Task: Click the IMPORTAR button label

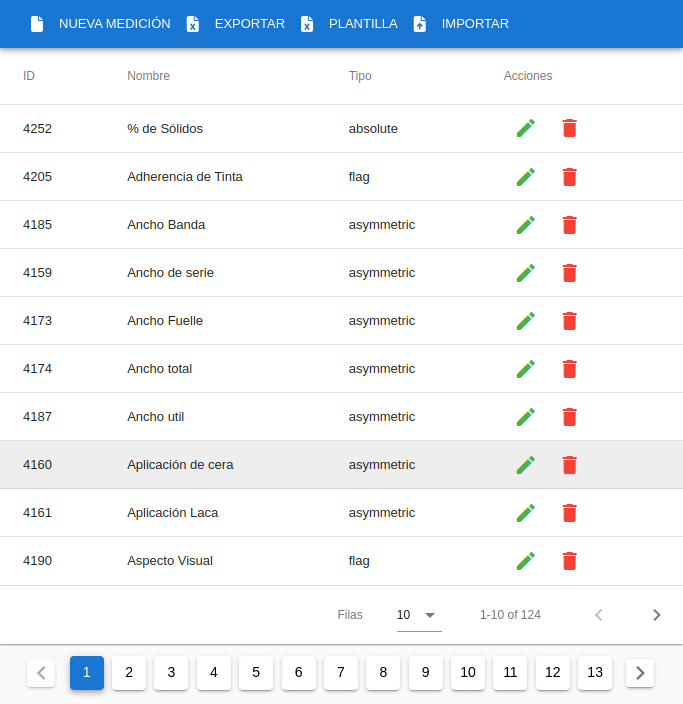Action: point(475,24)
